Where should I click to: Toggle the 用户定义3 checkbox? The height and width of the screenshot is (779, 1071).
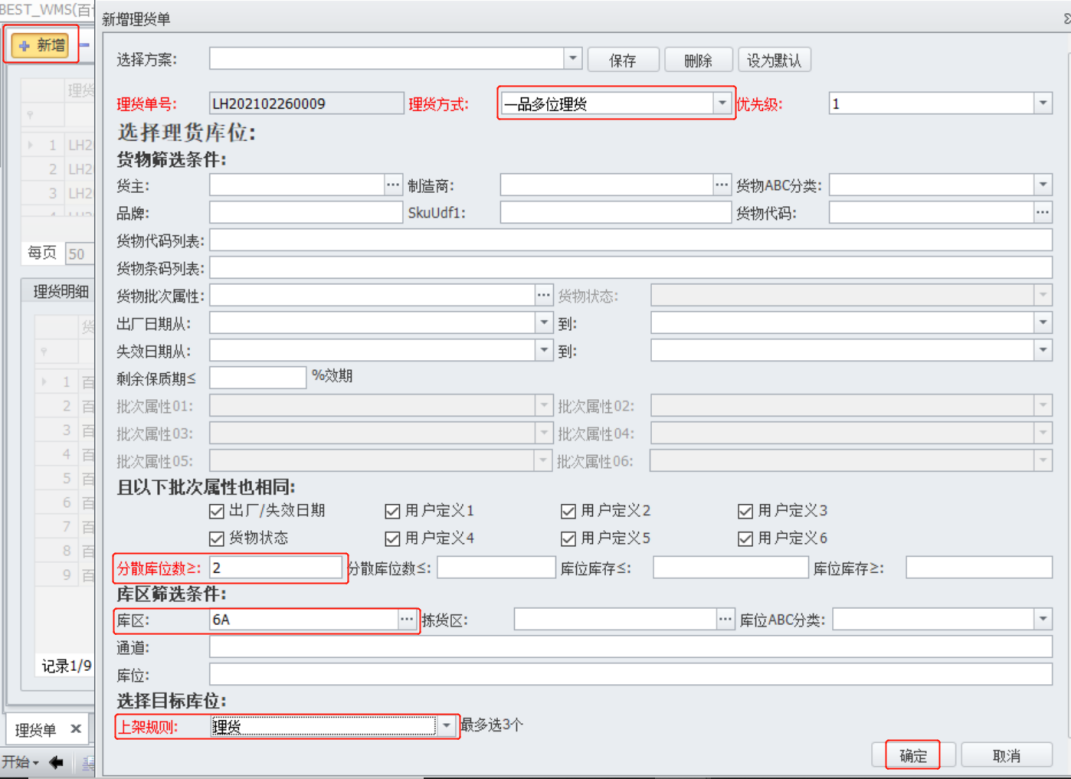pos(745,511)
